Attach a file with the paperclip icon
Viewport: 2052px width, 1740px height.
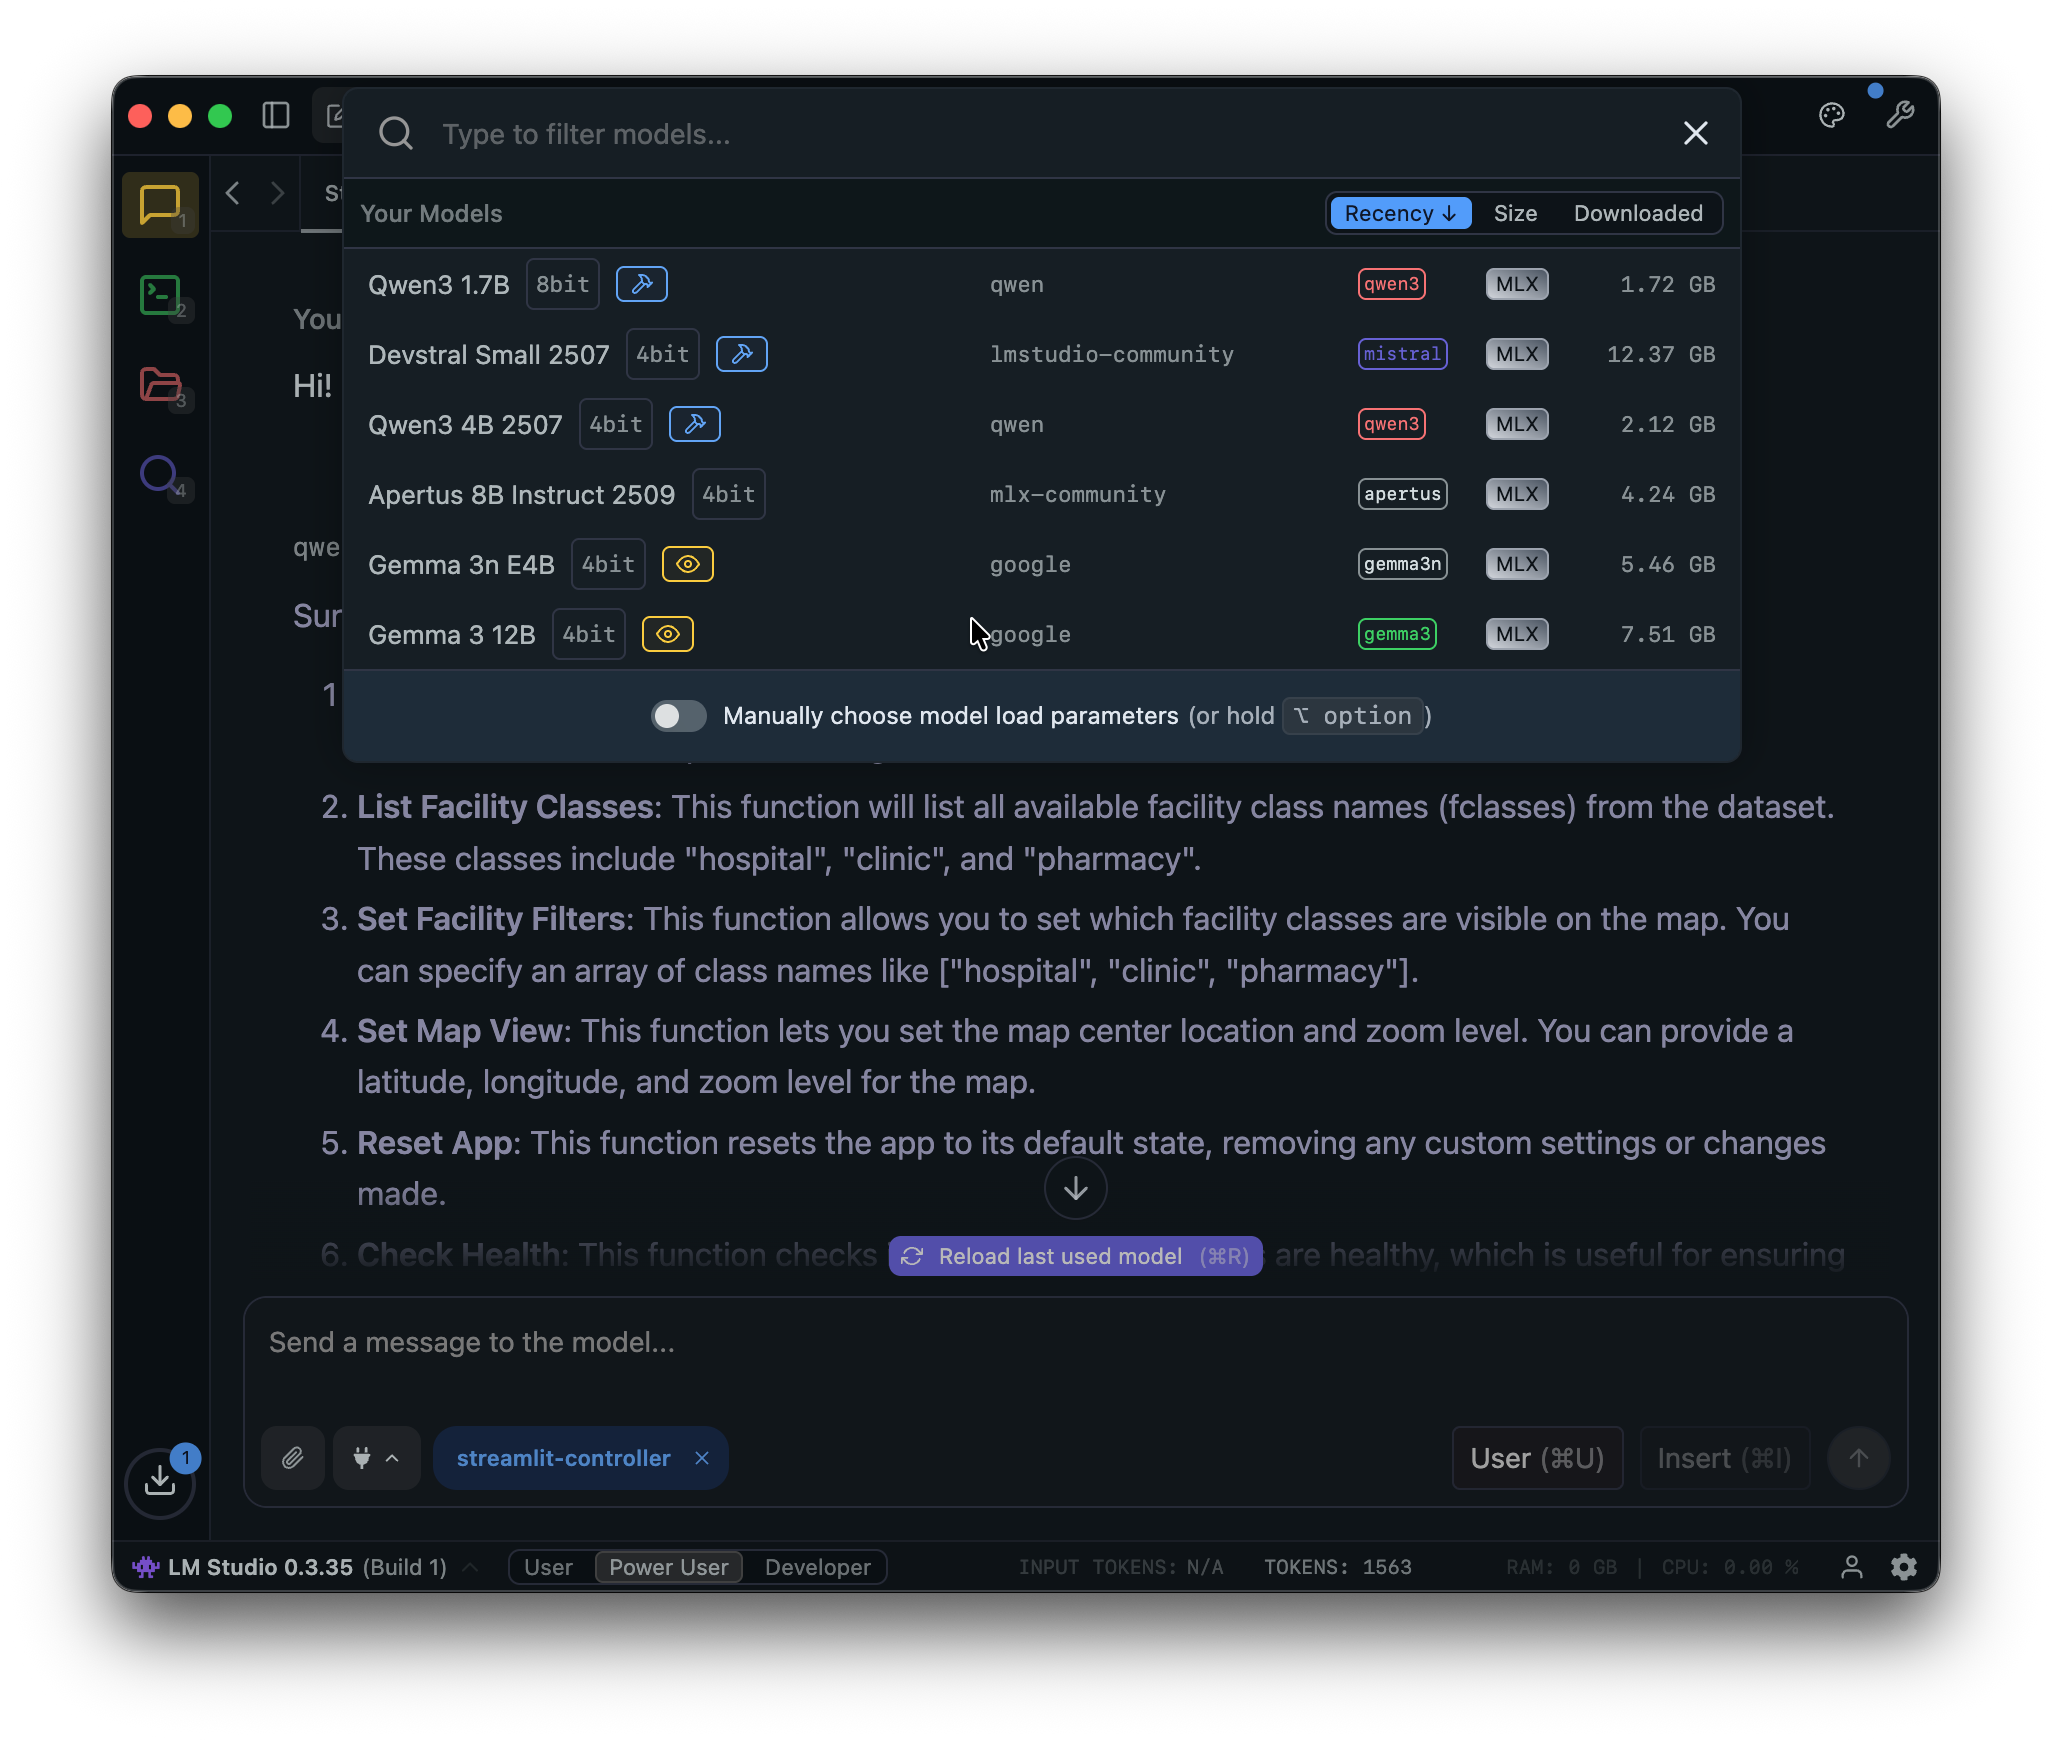293,1458
